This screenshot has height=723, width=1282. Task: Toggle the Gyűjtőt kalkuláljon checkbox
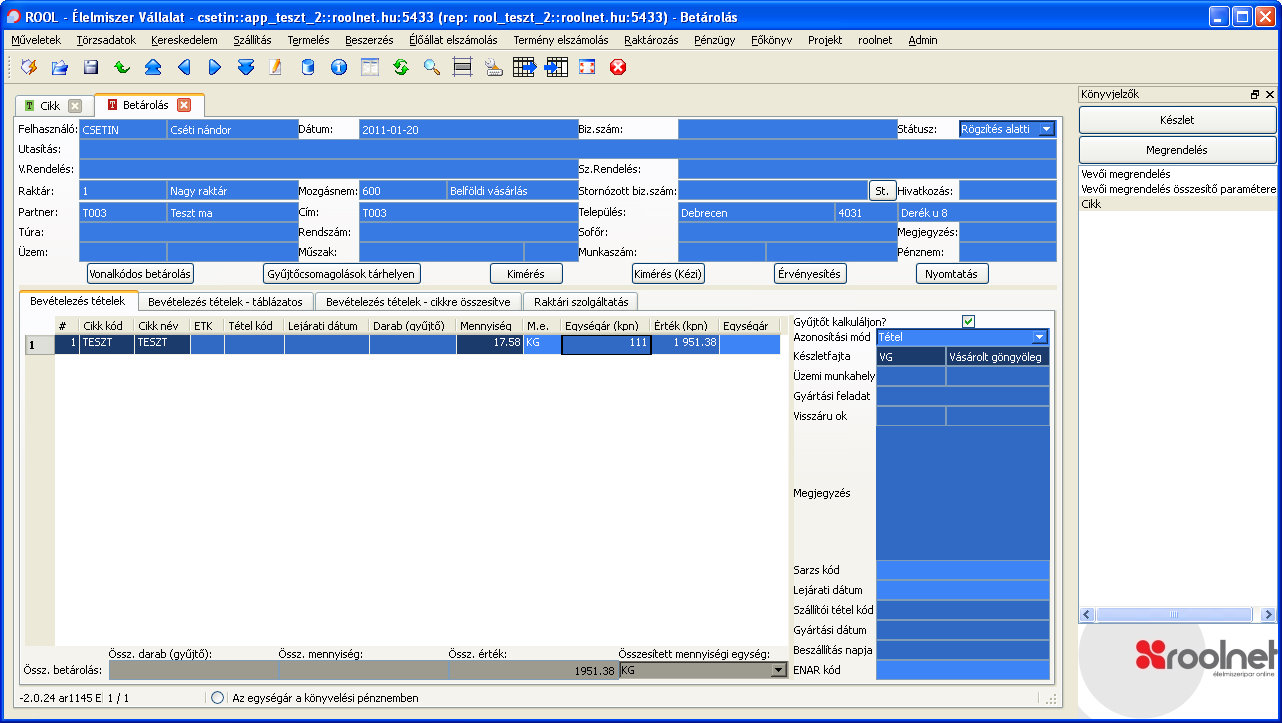point(967,321)
